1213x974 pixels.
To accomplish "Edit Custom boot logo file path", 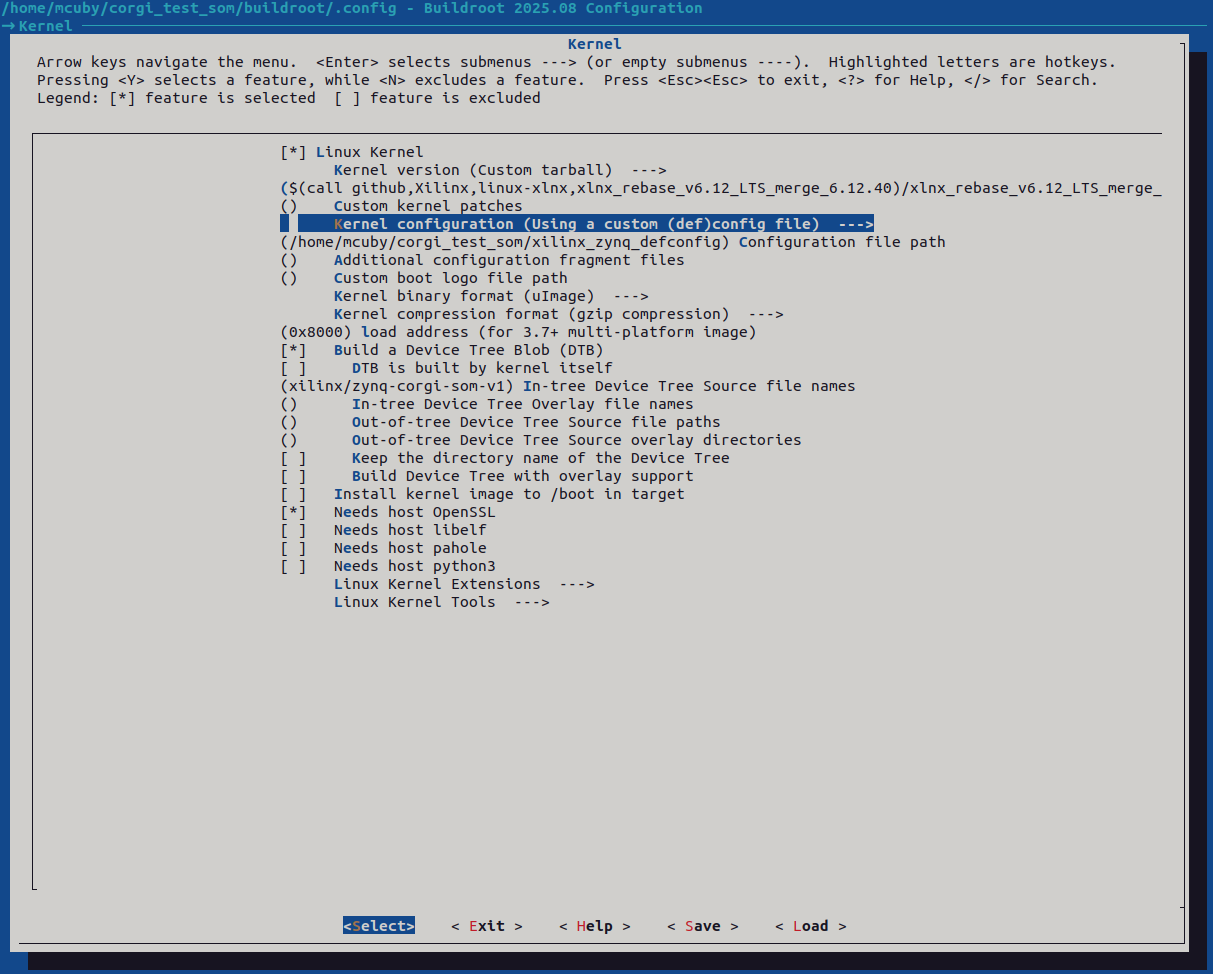I will click(x=424, y=278).
